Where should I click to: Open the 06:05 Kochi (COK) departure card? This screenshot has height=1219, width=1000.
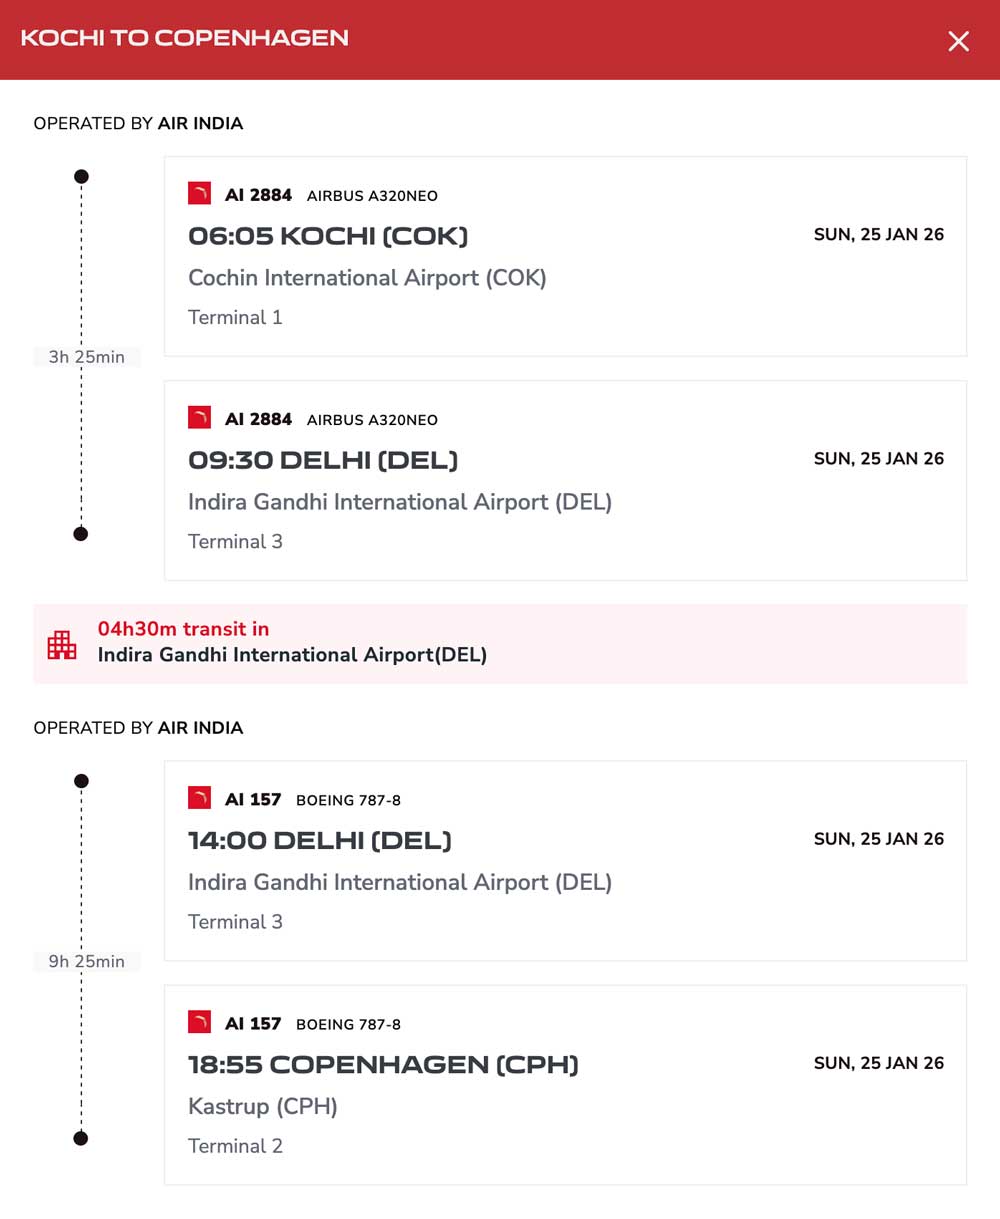click(565, 256)
